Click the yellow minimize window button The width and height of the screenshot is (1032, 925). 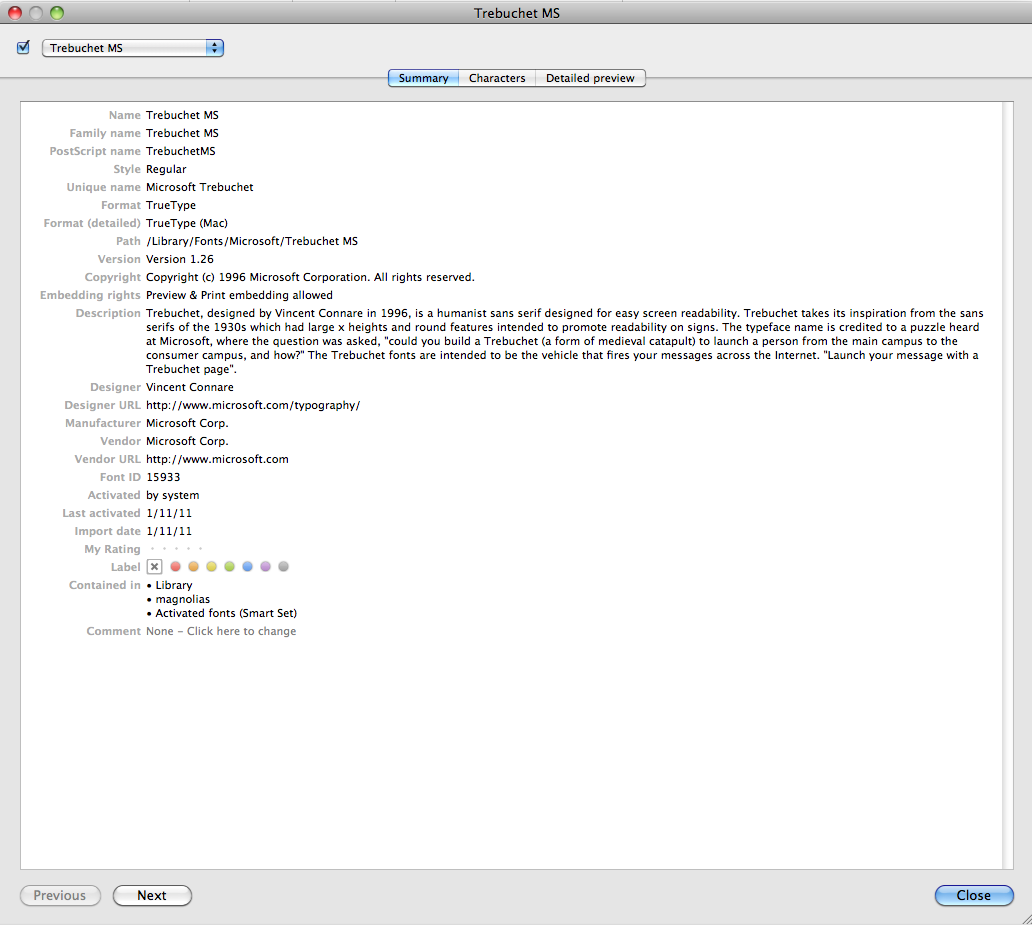(36, 13)
